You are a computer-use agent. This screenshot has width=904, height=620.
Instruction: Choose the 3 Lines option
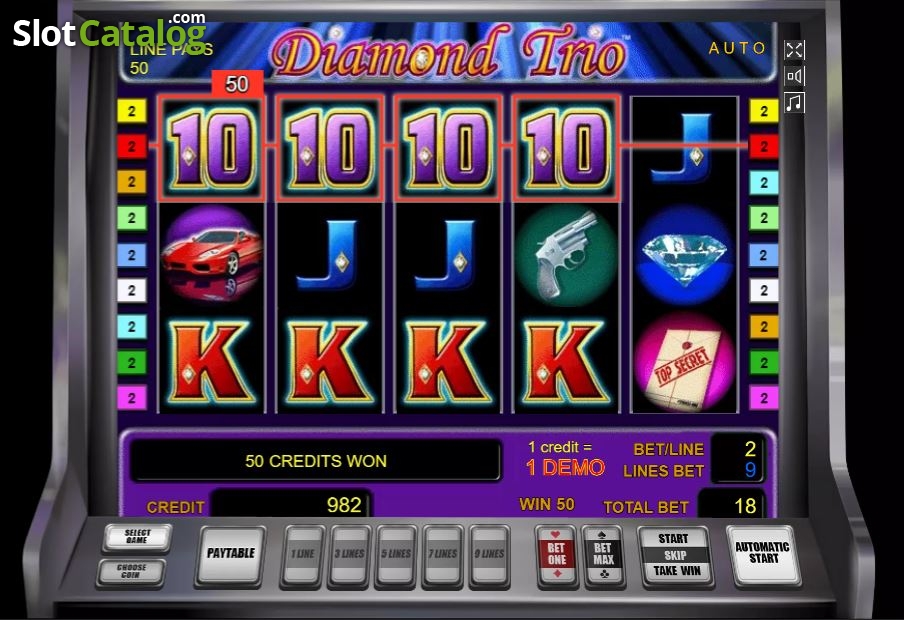tap(349, 555)
